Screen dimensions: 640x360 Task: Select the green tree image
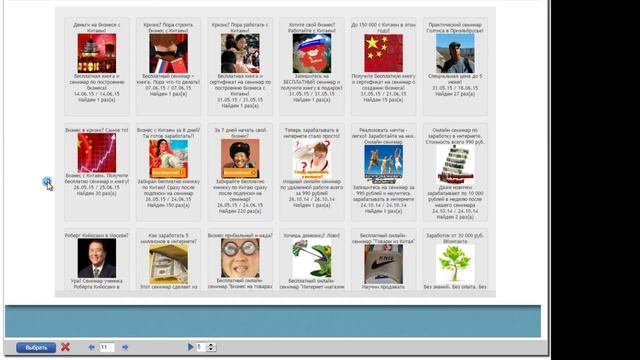[455, 264]
